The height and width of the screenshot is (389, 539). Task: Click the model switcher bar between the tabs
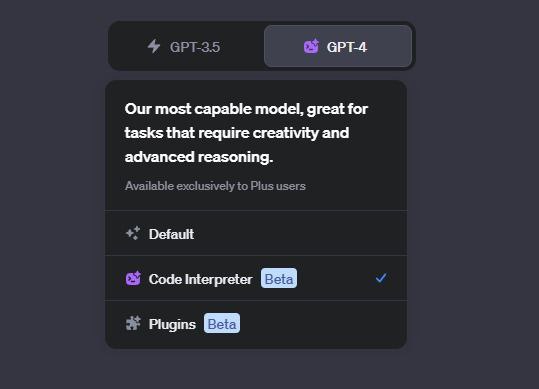pos(262,46)
